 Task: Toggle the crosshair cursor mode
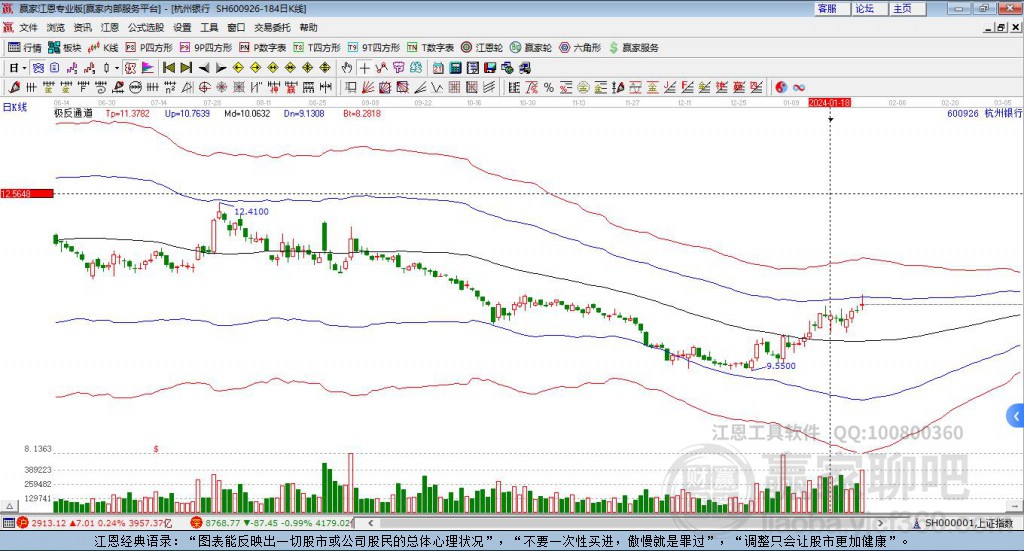(364, 68)
